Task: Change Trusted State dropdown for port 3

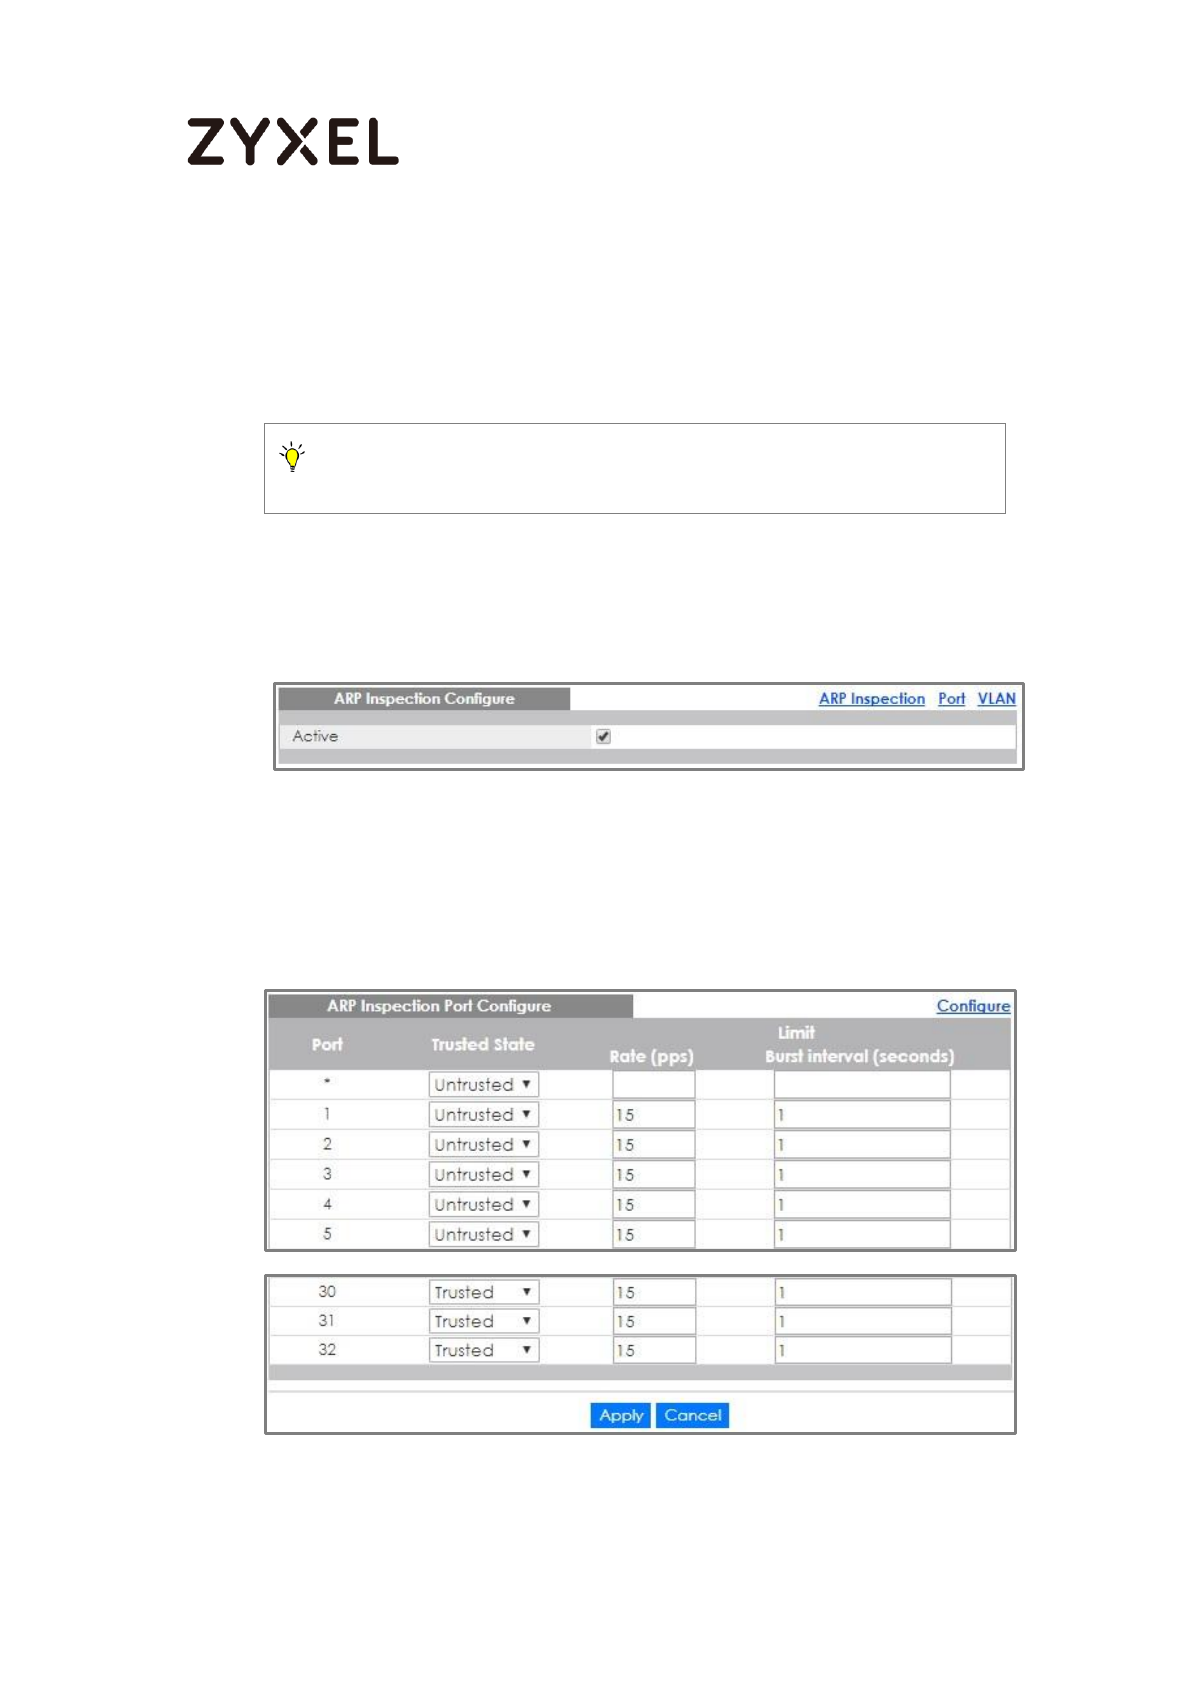Action: pos(483,1175)
